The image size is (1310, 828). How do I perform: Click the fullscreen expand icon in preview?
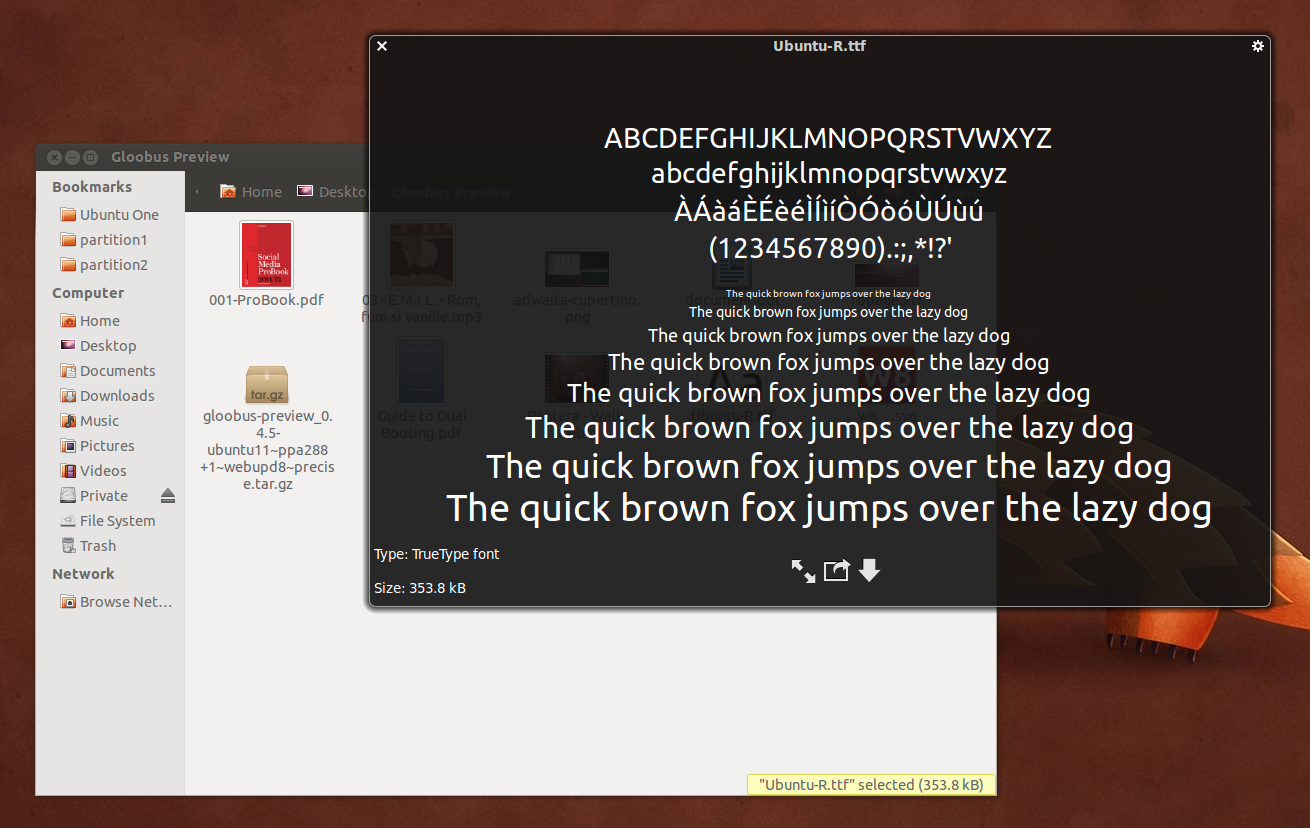pyautogui.click(x=803, y=571)
